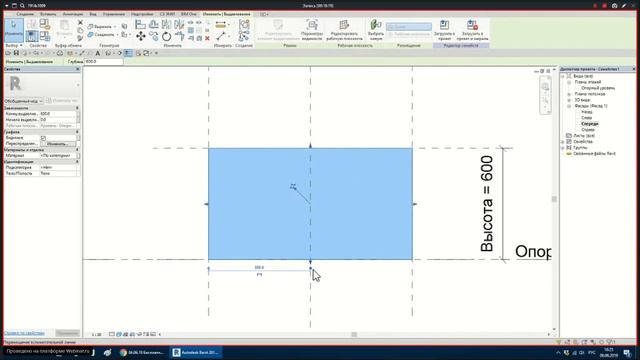Toggle the Visible (Видимый) checkbox in properties
This screenshot has height=360, width=640.
click(x=43, y=138)
